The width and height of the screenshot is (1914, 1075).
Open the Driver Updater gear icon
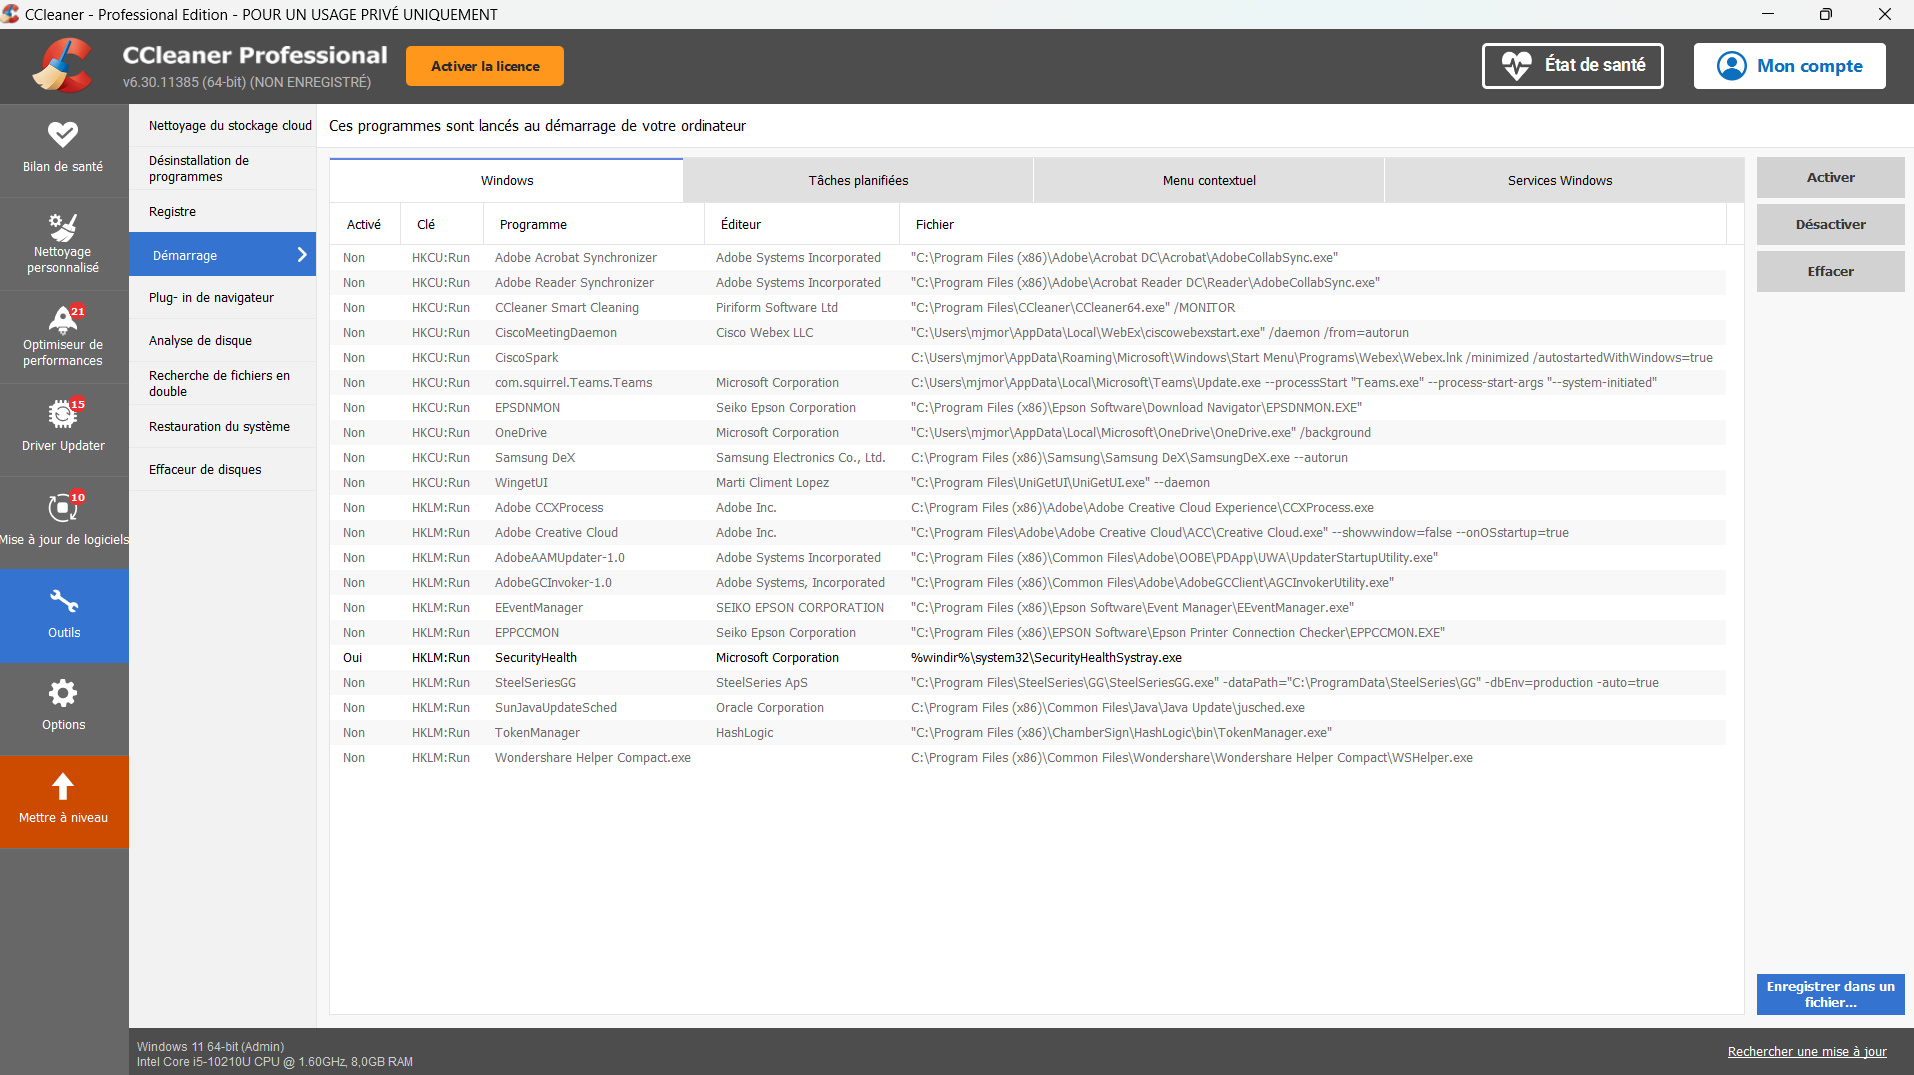pyautogui.click(x=63, y=414)
